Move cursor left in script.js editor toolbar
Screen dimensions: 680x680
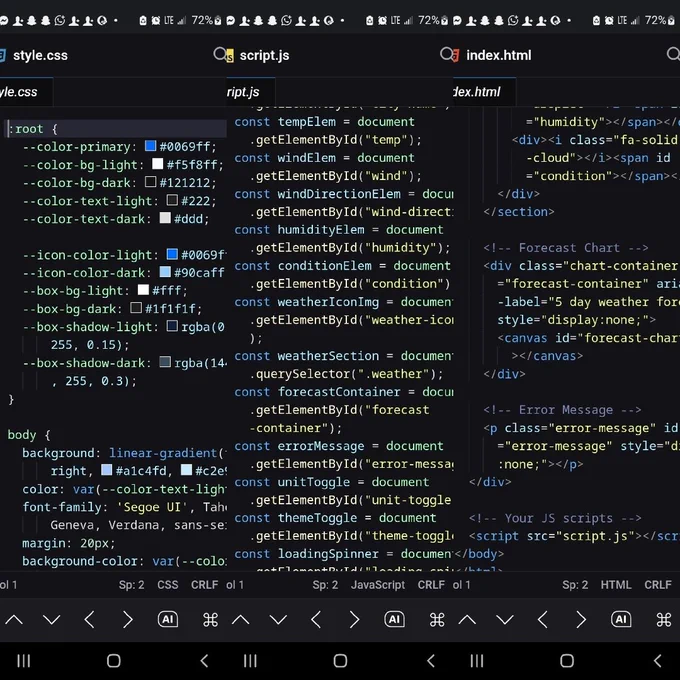point(316,620)
